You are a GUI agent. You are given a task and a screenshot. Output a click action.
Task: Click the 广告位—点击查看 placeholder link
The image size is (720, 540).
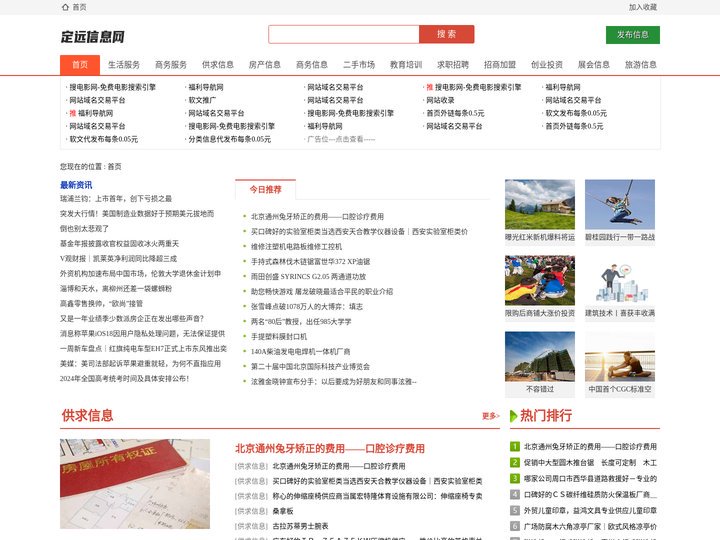[x=341, y=139]
